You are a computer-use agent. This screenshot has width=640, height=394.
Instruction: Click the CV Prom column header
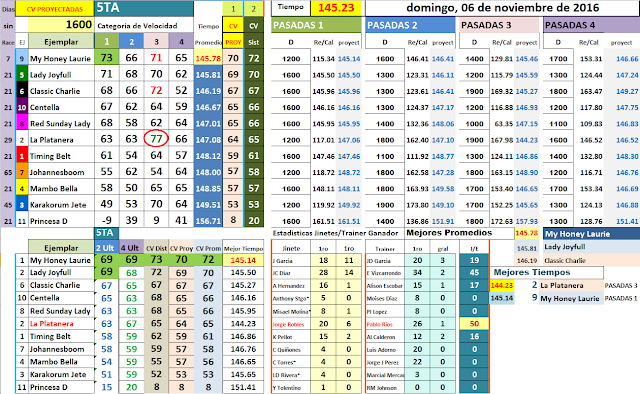coord(208,248)
